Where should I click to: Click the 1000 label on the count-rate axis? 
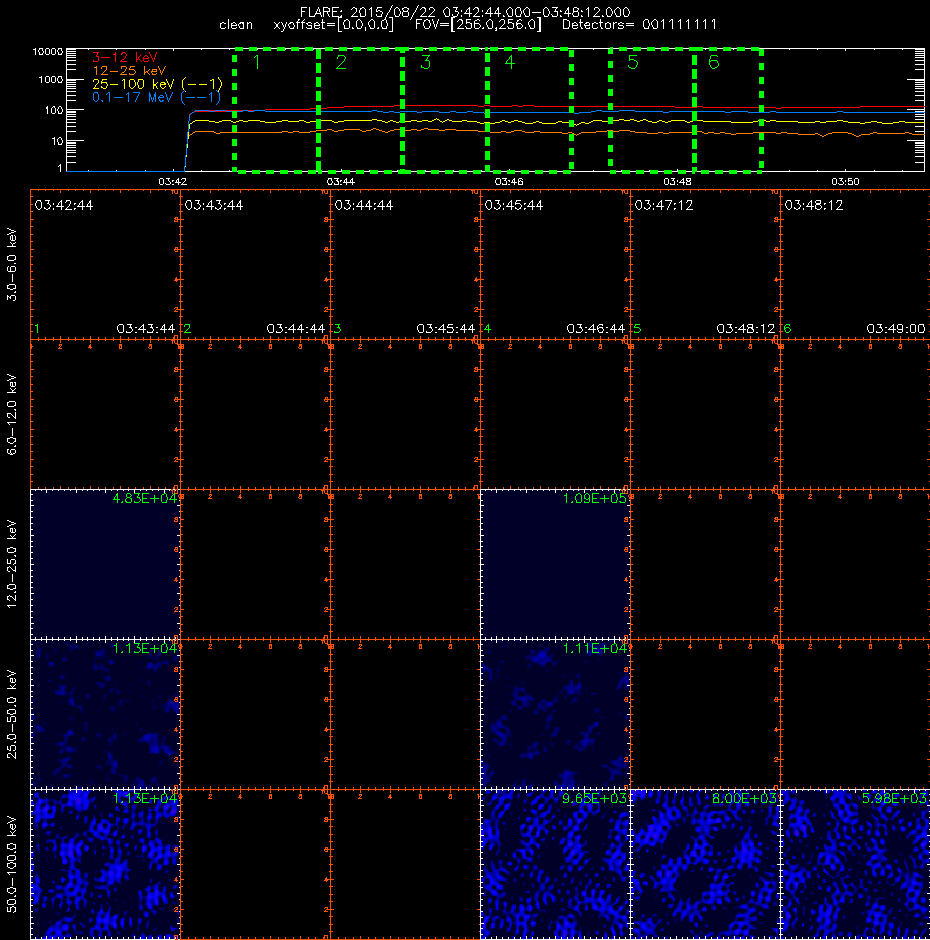pyautogui.click(x=51, y=80)
